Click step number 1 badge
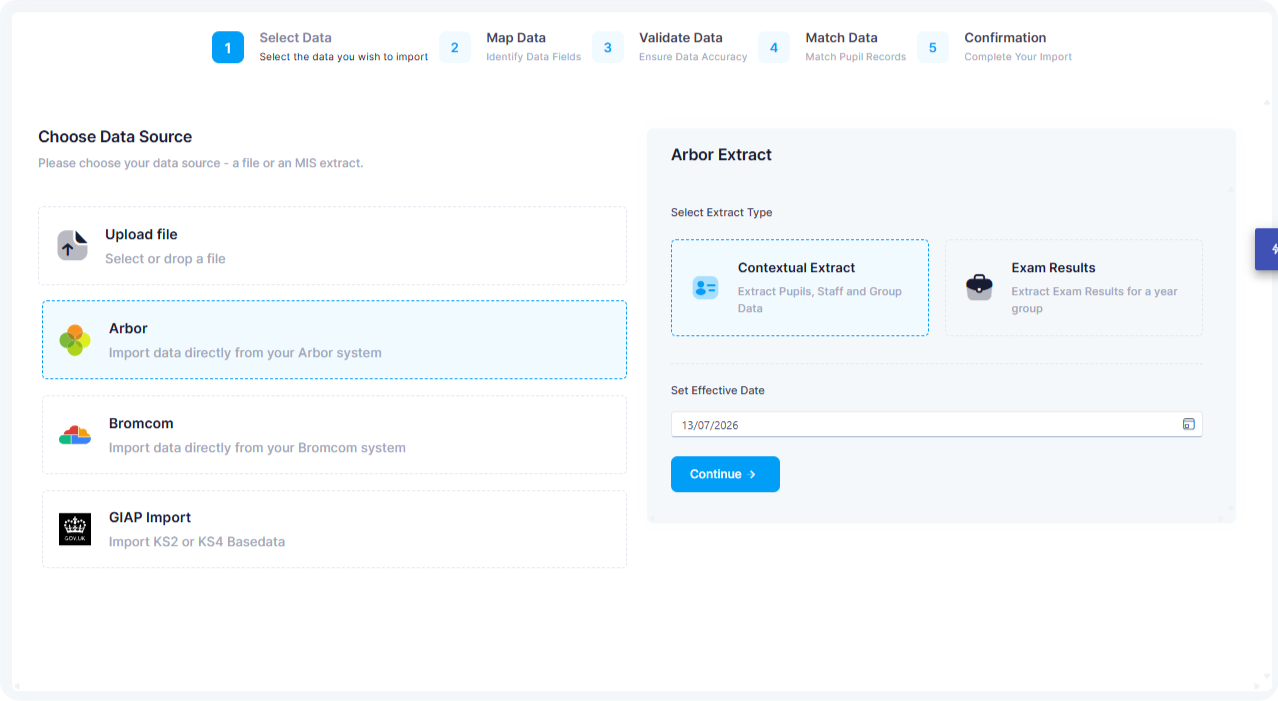Image resolution: width=1278 pixels, height=701 pixels. click(x=228, y=47)
